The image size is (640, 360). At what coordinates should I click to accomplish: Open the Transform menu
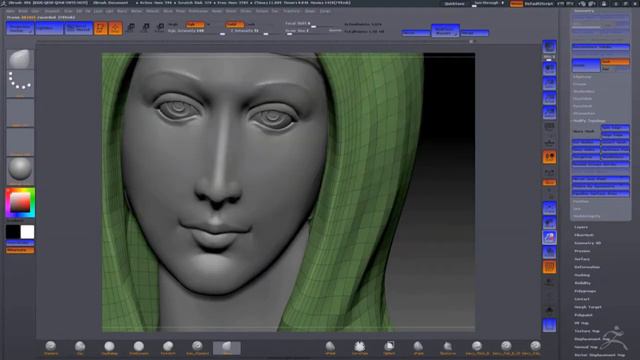[291, 11]
